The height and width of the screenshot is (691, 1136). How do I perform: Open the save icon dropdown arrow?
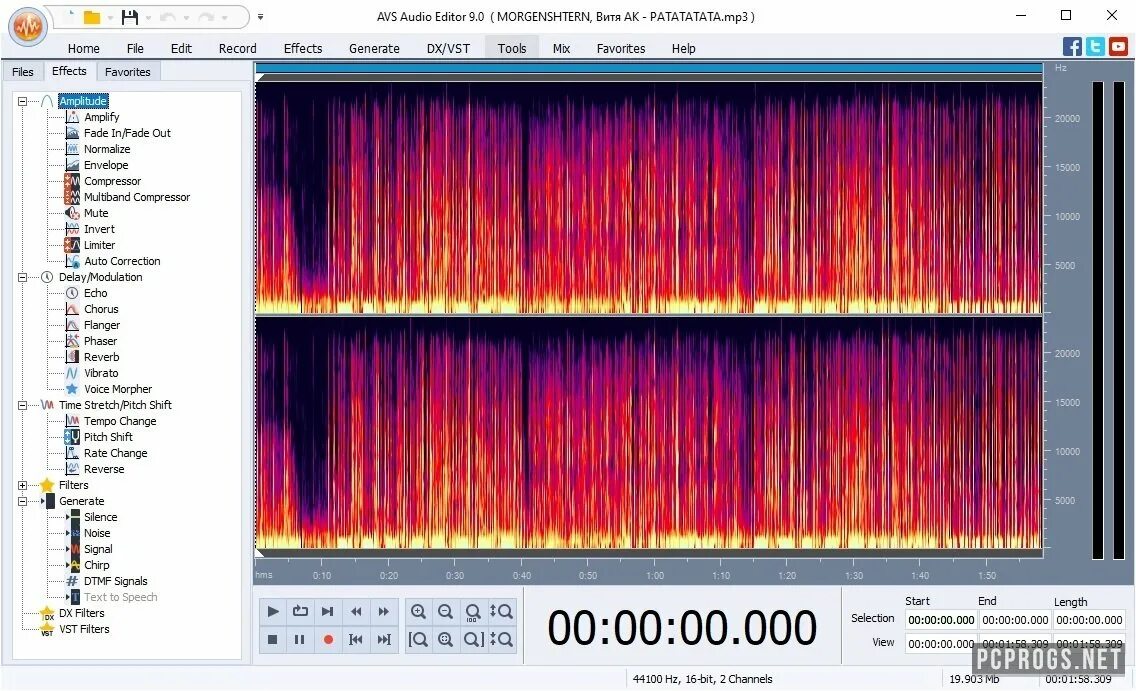(x=149, y=17)
